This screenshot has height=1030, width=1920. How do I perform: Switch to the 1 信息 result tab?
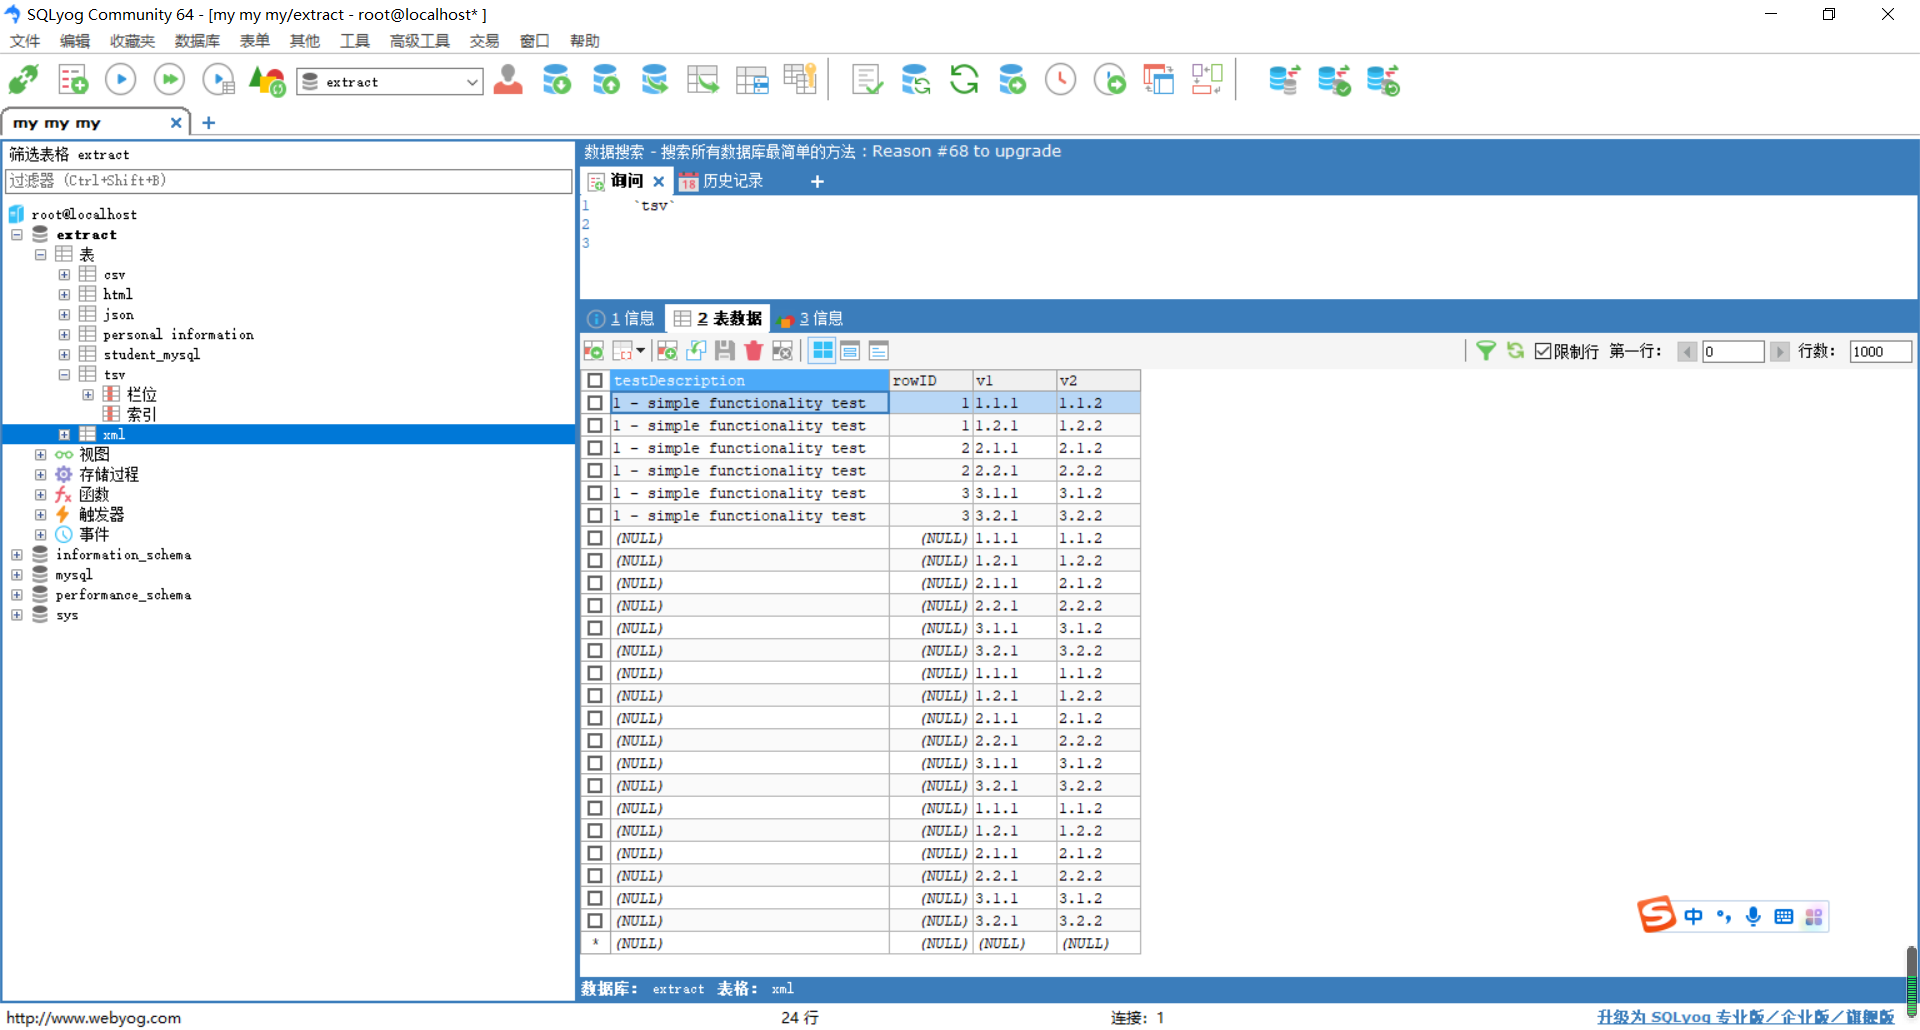[621, 318]
